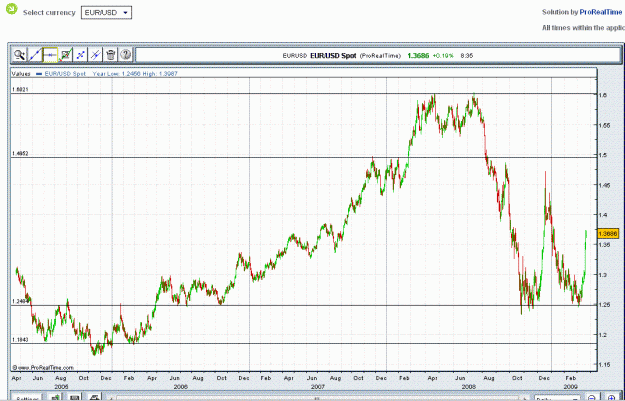
Task: Click the 1.1843 horizontal line label
Action: coord(20,340)
